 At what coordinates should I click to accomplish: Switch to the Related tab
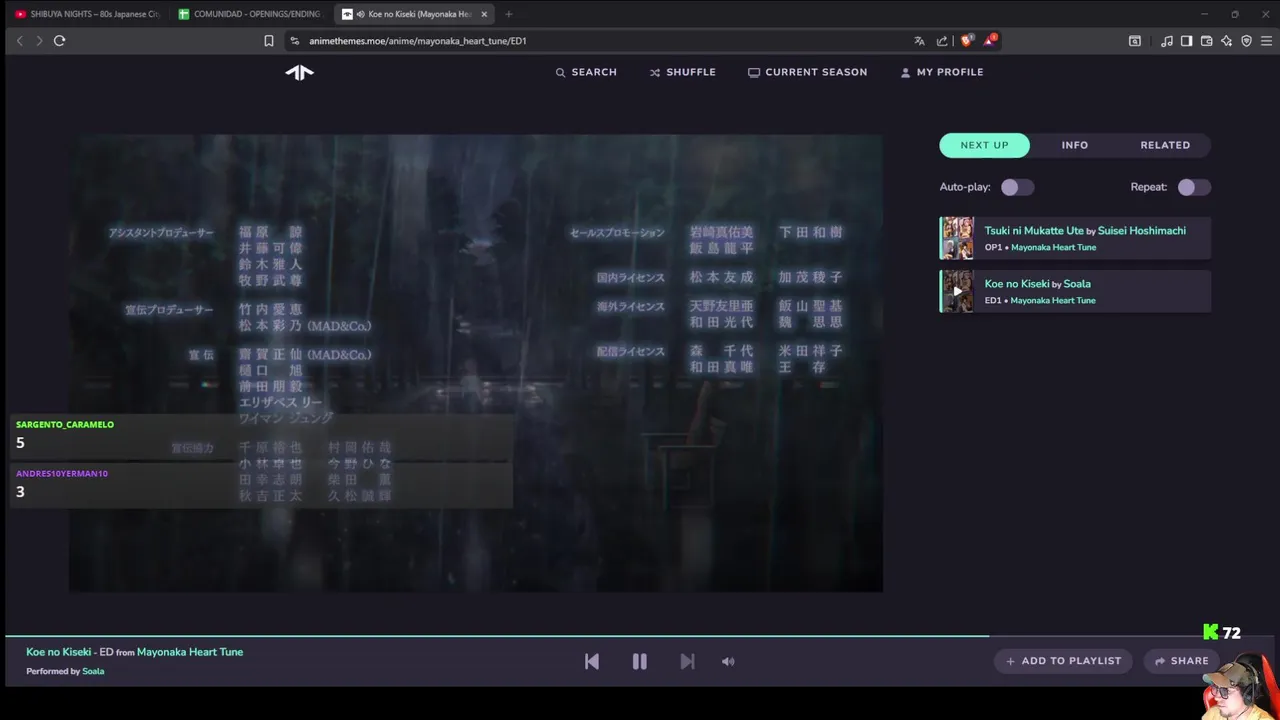click(x=1165, y=145)
